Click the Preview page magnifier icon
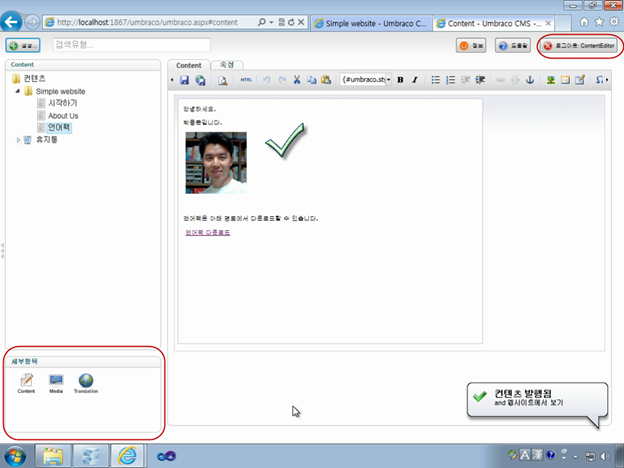Viewport: 624px width, 468px height. (x=222, y=80)
